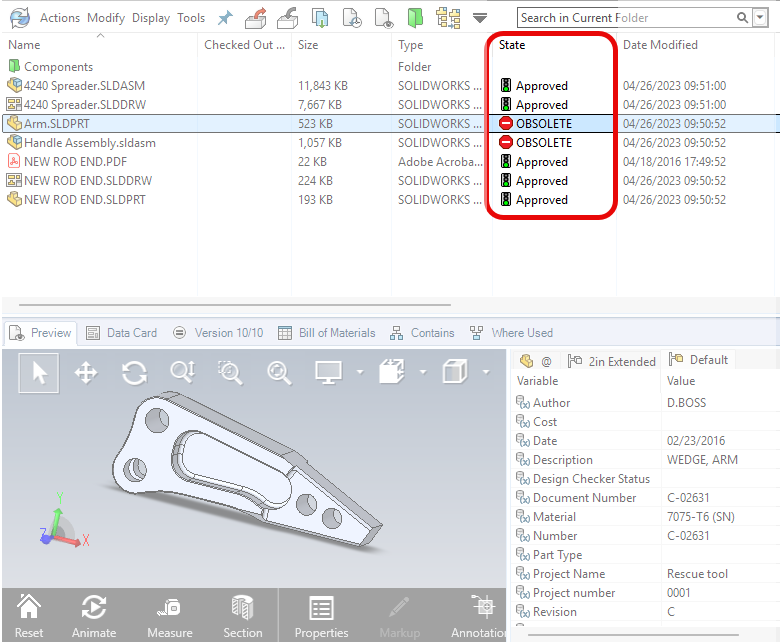Click the search magnifier icon

[742, 18]
